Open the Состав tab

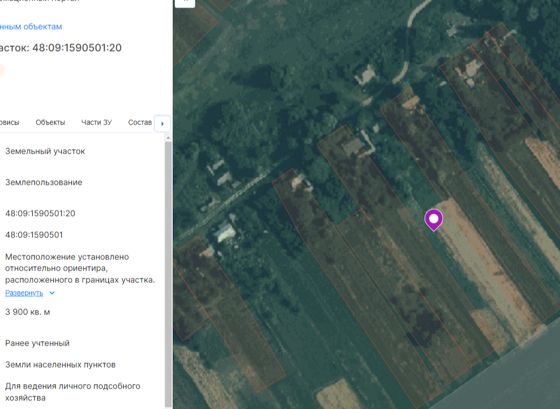[140, 123]
